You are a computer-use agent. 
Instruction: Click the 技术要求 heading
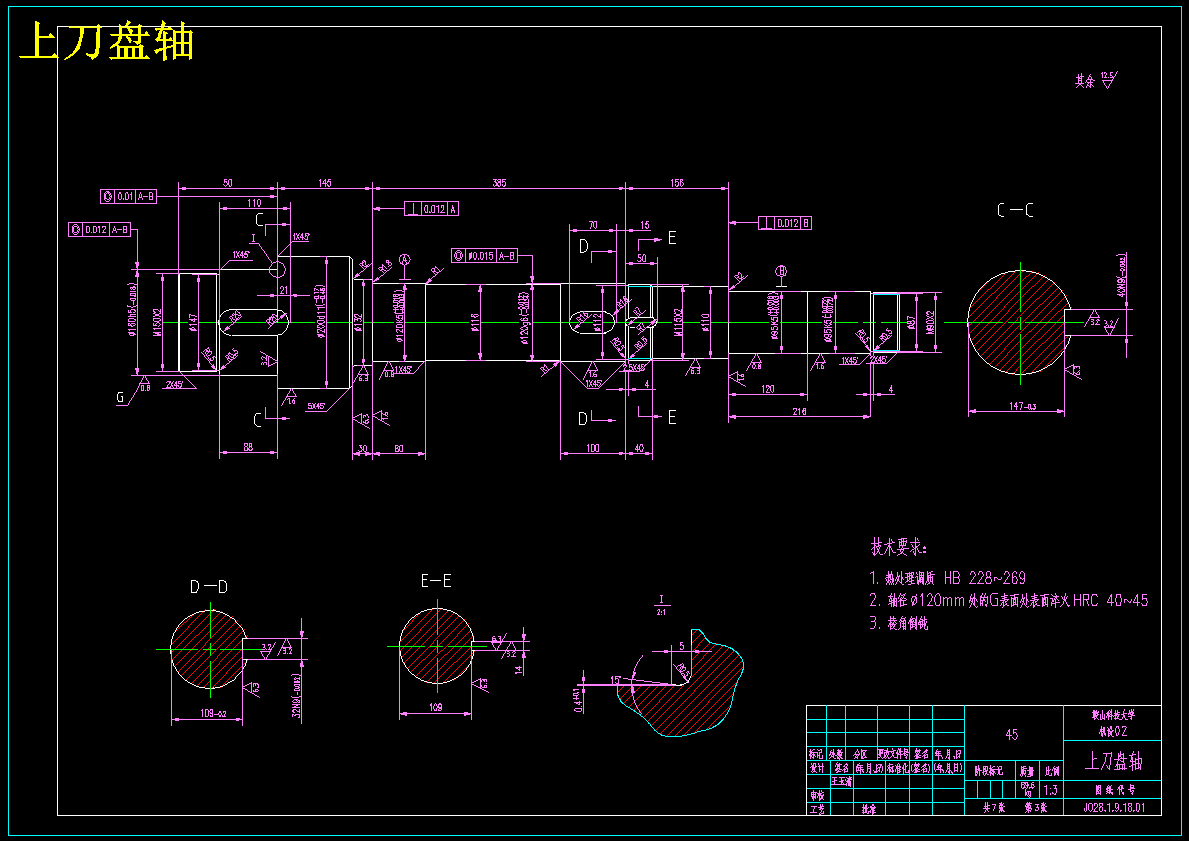[899, 548]
